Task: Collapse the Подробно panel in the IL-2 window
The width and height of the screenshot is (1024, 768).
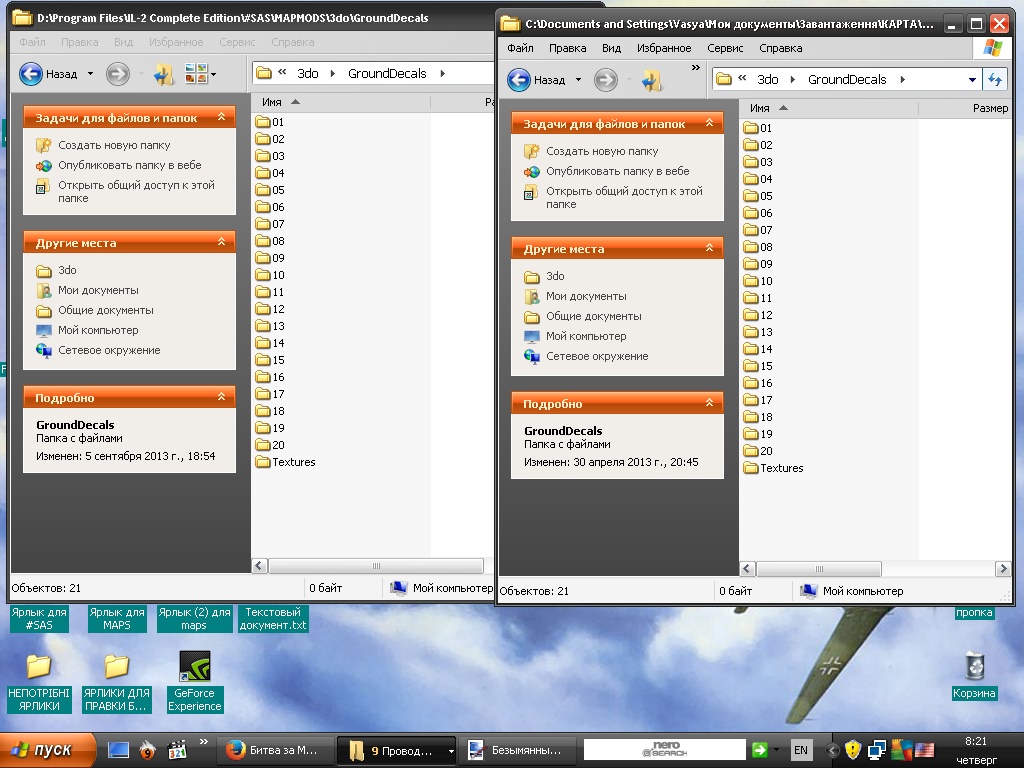Action: (219, 398)
